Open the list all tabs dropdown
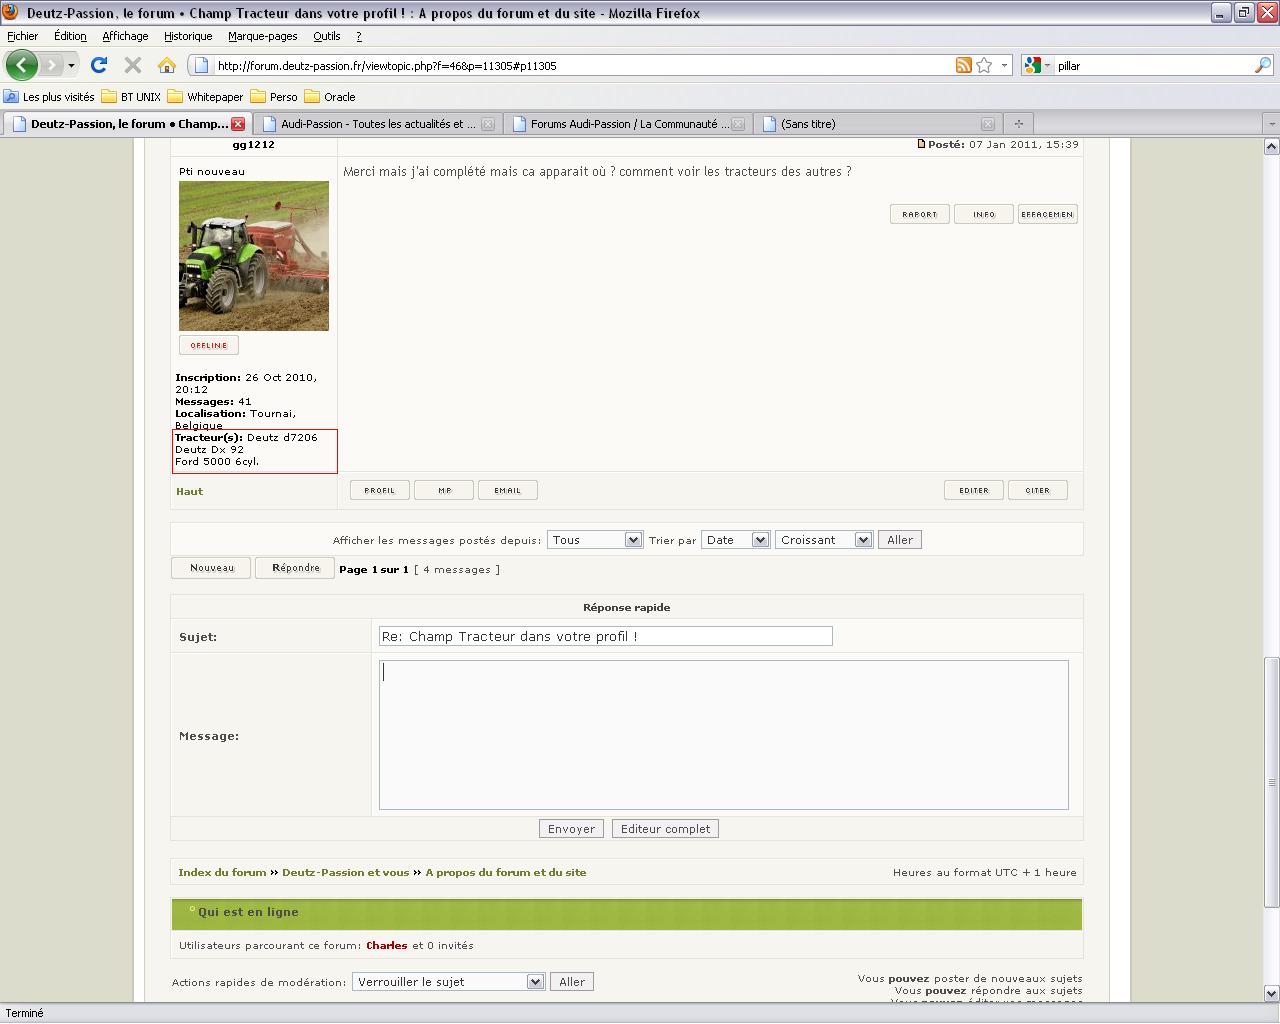 click(1271, 124)
